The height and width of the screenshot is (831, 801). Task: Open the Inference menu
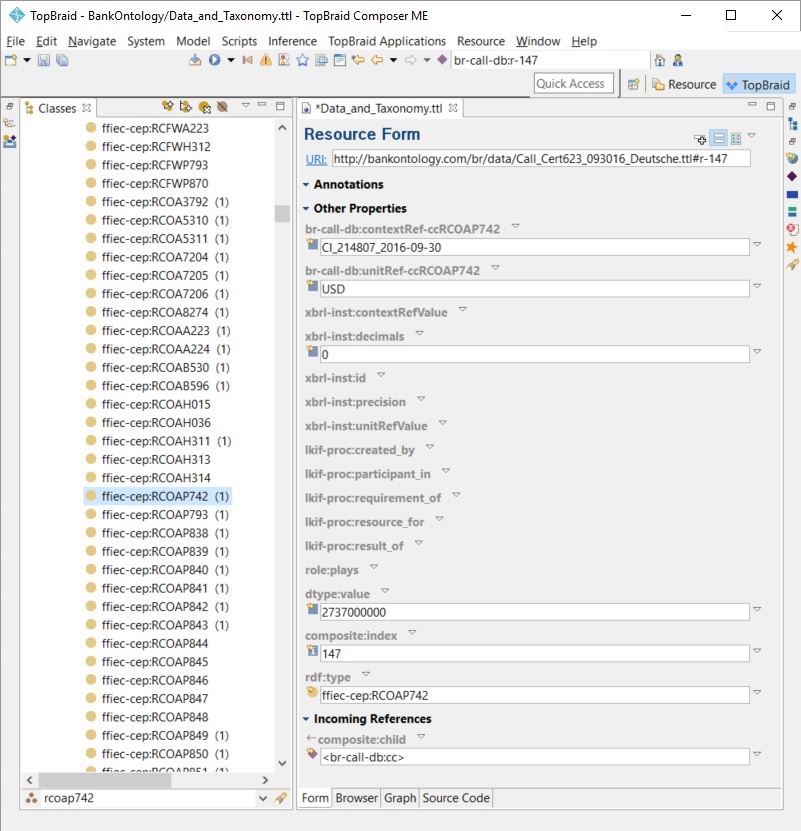(x=292, y=41)
